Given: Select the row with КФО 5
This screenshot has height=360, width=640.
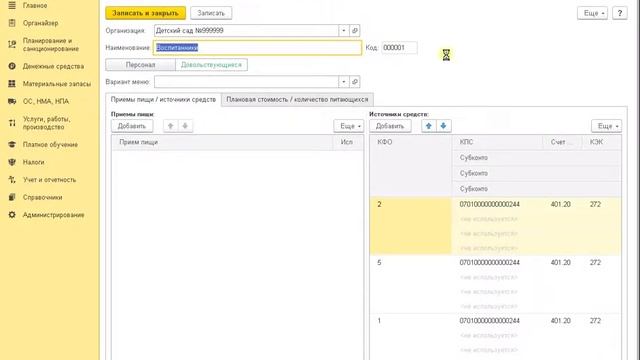Looking at the screenshot, I should [496, 284].
